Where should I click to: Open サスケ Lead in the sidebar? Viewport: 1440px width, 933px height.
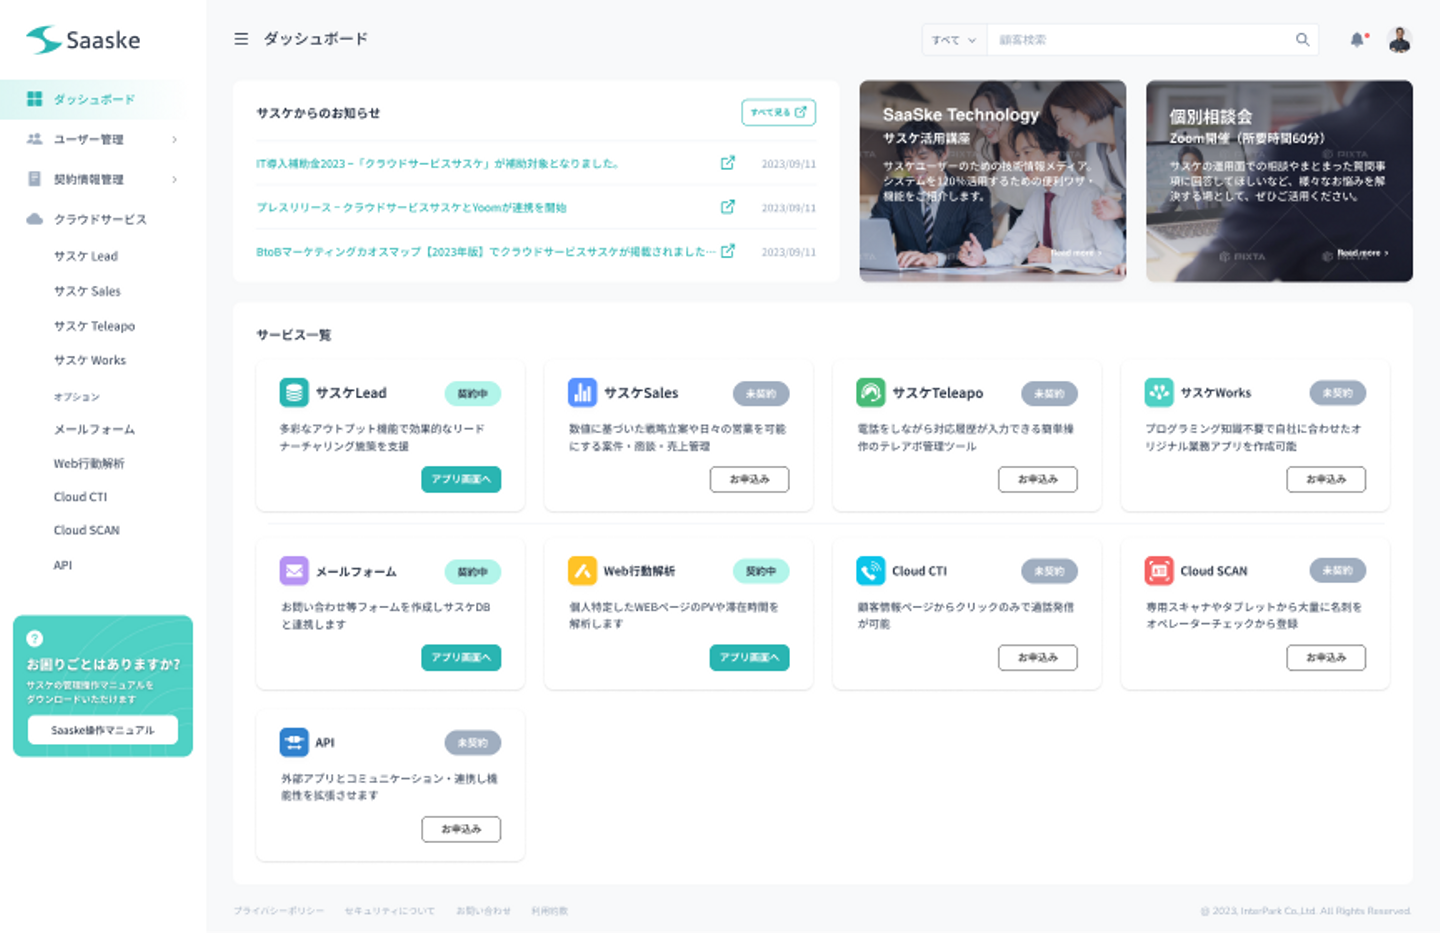tap(86, 256)
